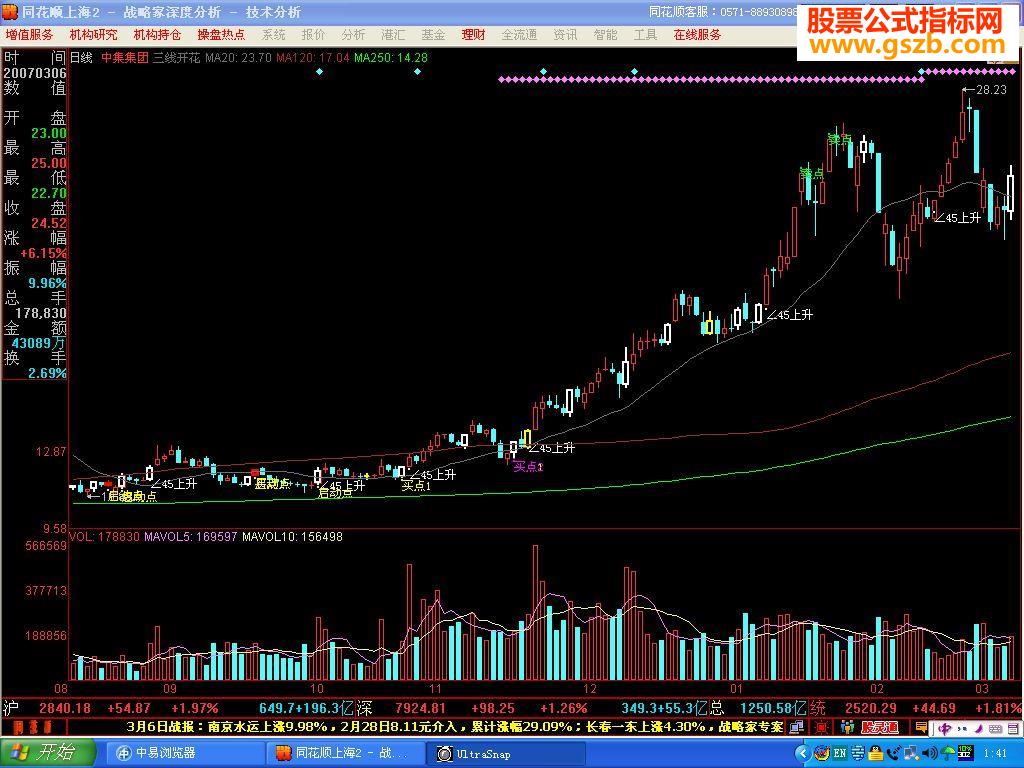
Task: Open the 在线服务 menu
Action: [x=697, y=35]
